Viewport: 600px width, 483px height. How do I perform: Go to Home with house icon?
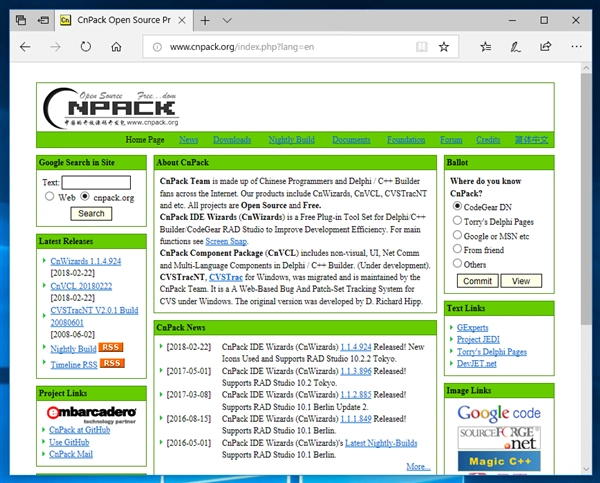pos(116,47)
